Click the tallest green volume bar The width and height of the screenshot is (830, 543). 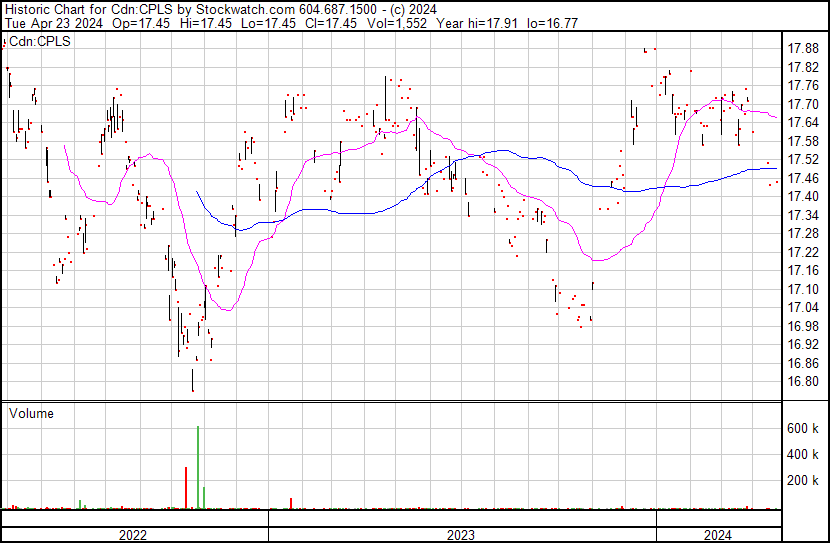pyautogui.click(x=198, y=468)
